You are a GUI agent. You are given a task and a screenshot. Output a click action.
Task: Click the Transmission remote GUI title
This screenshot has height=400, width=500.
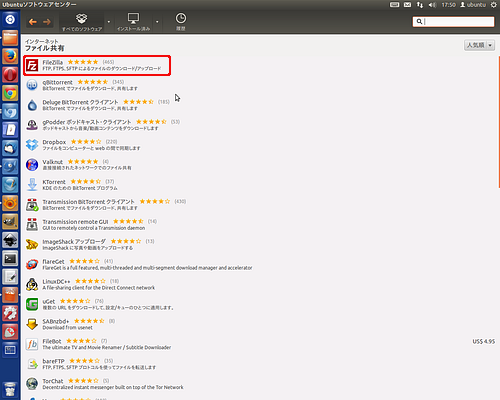[75, 222]
